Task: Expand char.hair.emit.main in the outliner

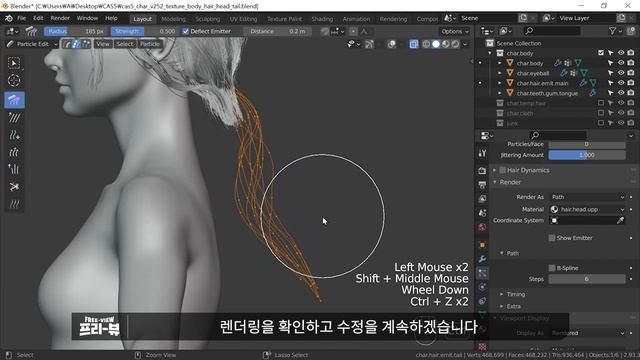Action: coord(500,83)
